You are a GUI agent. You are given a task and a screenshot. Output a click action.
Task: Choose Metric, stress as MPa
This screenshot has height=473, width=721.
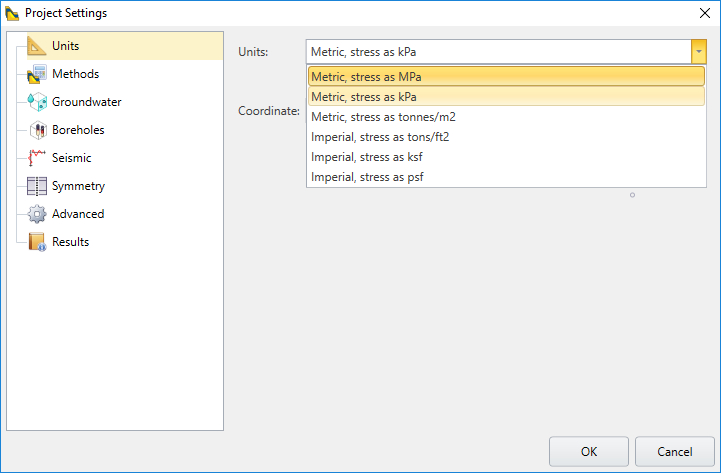[506, 76]
